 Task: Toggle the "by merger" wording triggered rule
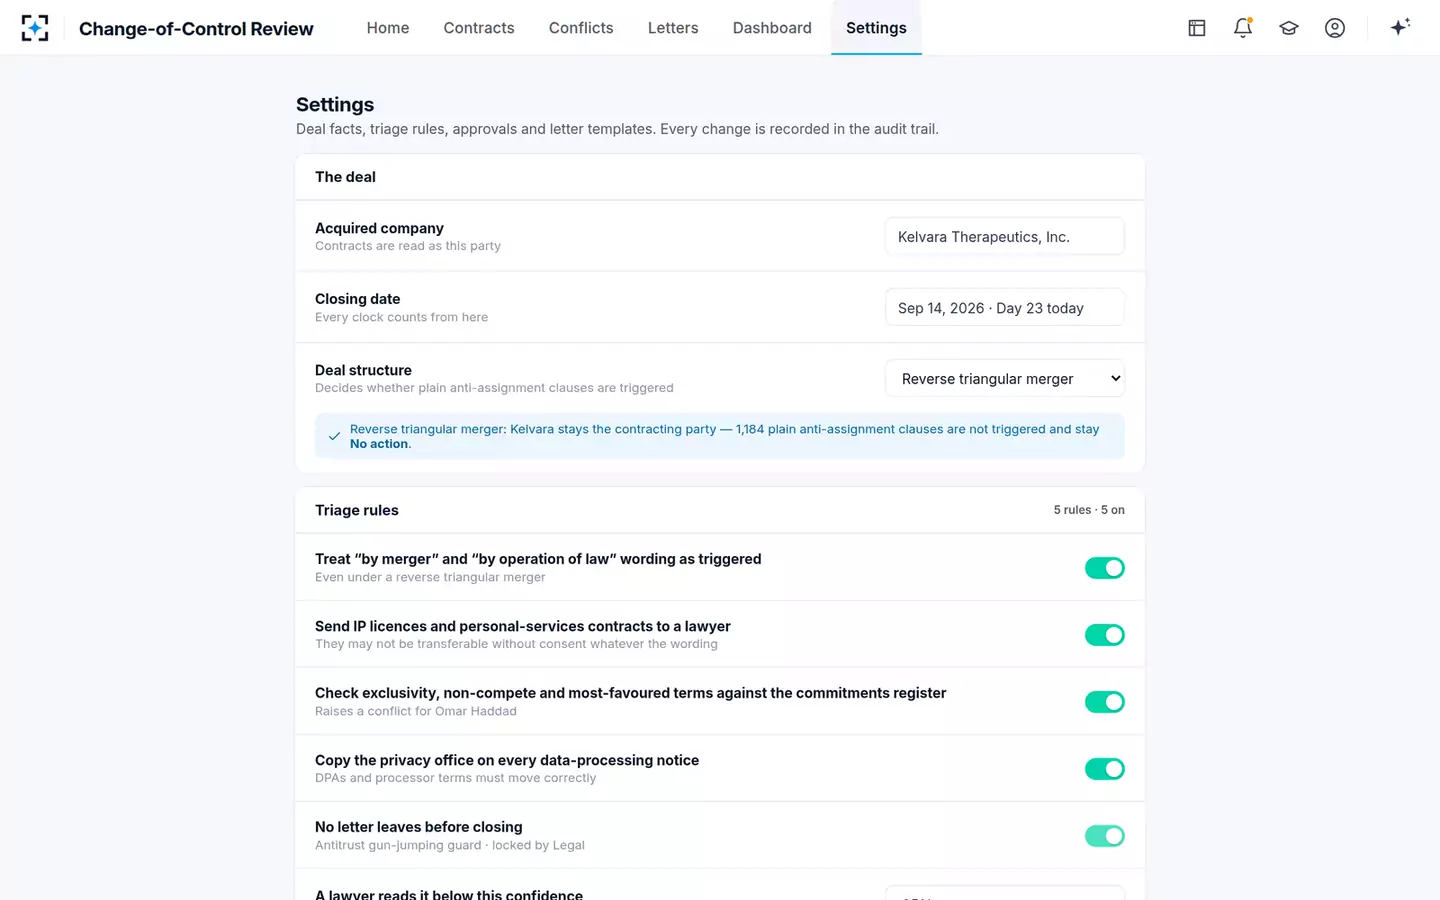[1105, 568]
